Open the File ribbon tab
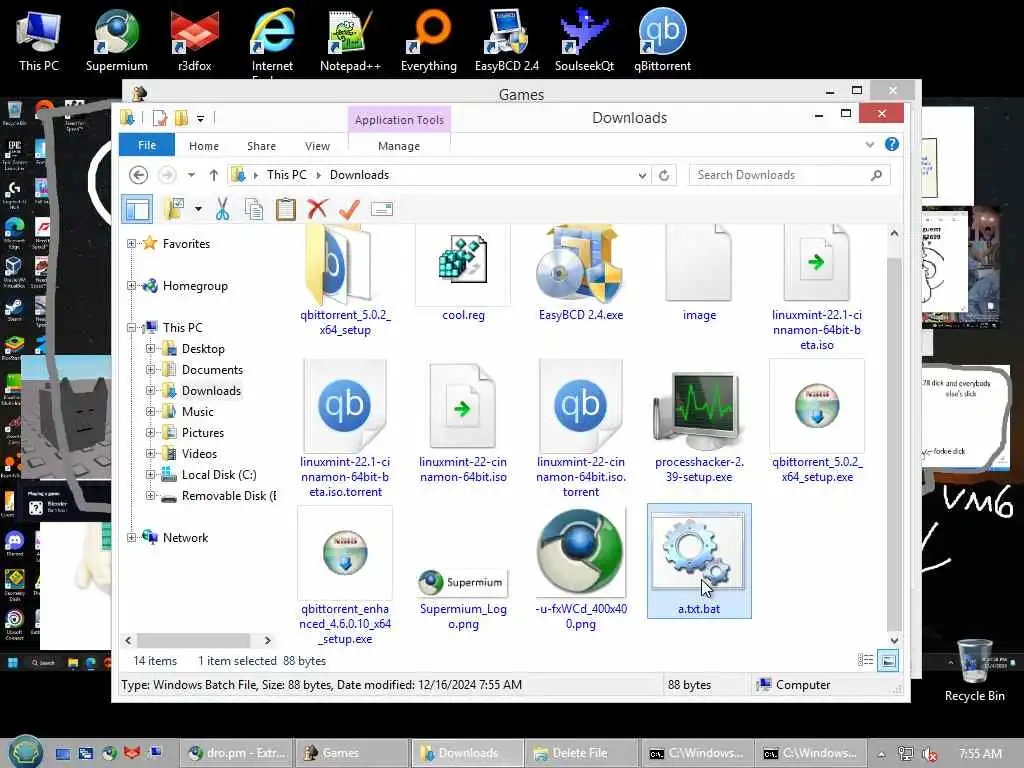The height and width of the screenshot is (768, 1024). (x=147, y=146)
